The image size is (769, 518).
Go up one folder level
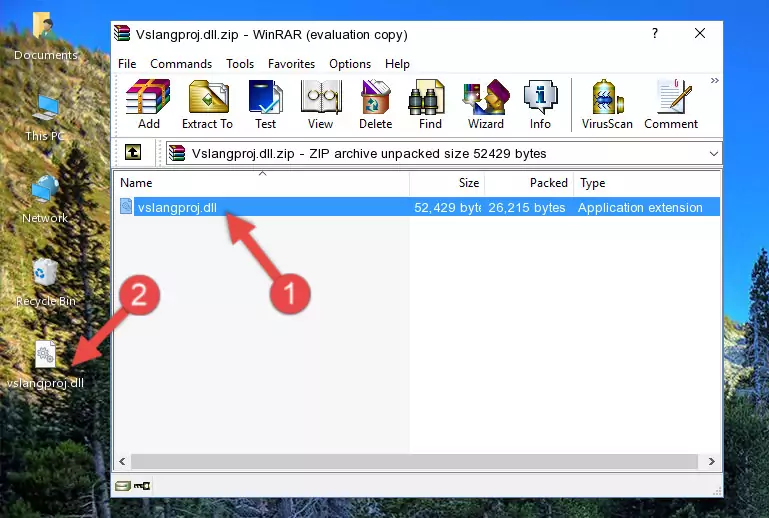click(x=133, y=153)
